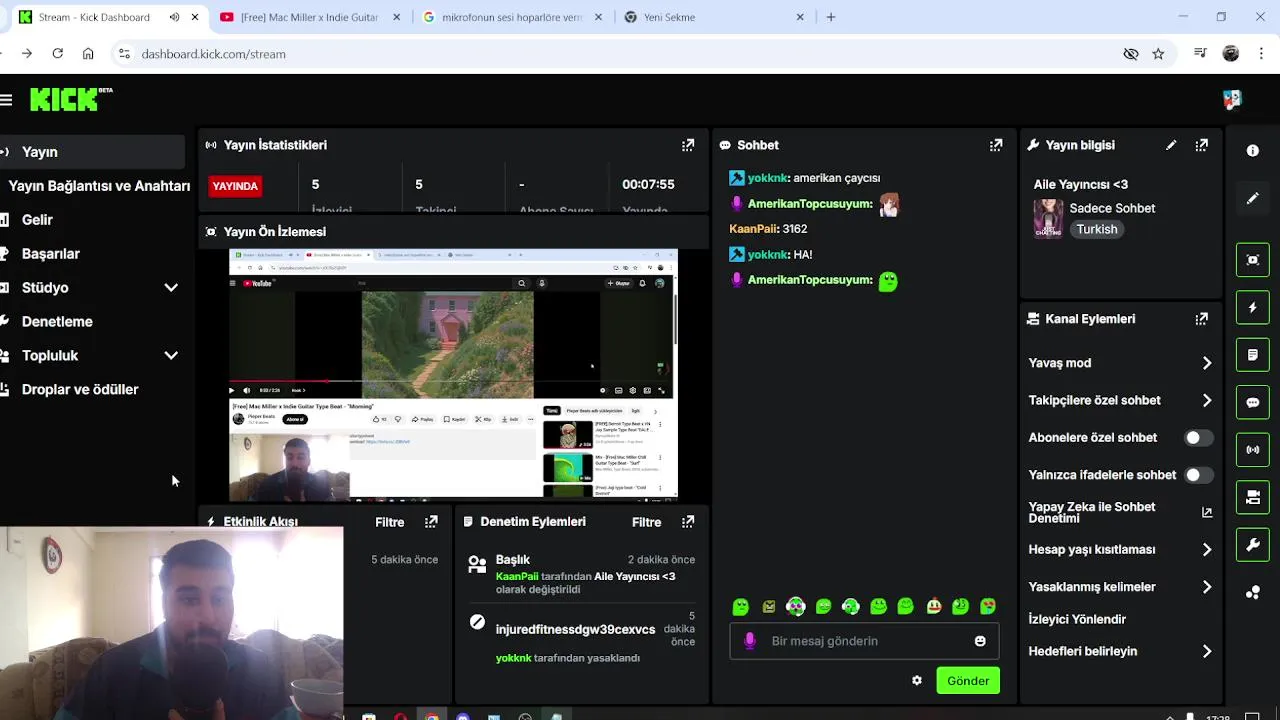Screen dimensions: 1280x720
Task: Open Yasaklanmış kelimeler settings
Action: [1120, 587]
